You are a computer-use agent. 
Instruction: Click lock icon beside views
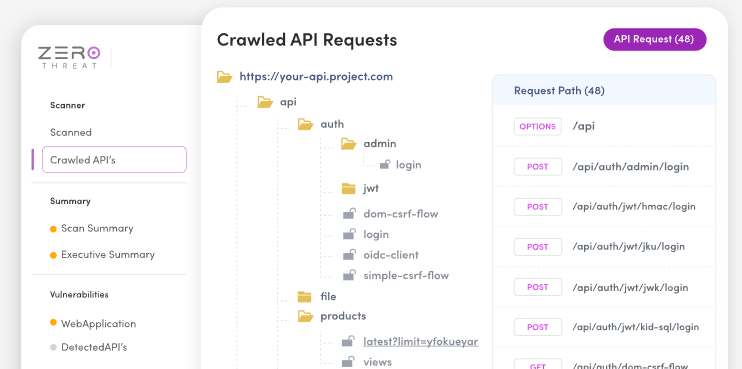(x=348, y=362)
